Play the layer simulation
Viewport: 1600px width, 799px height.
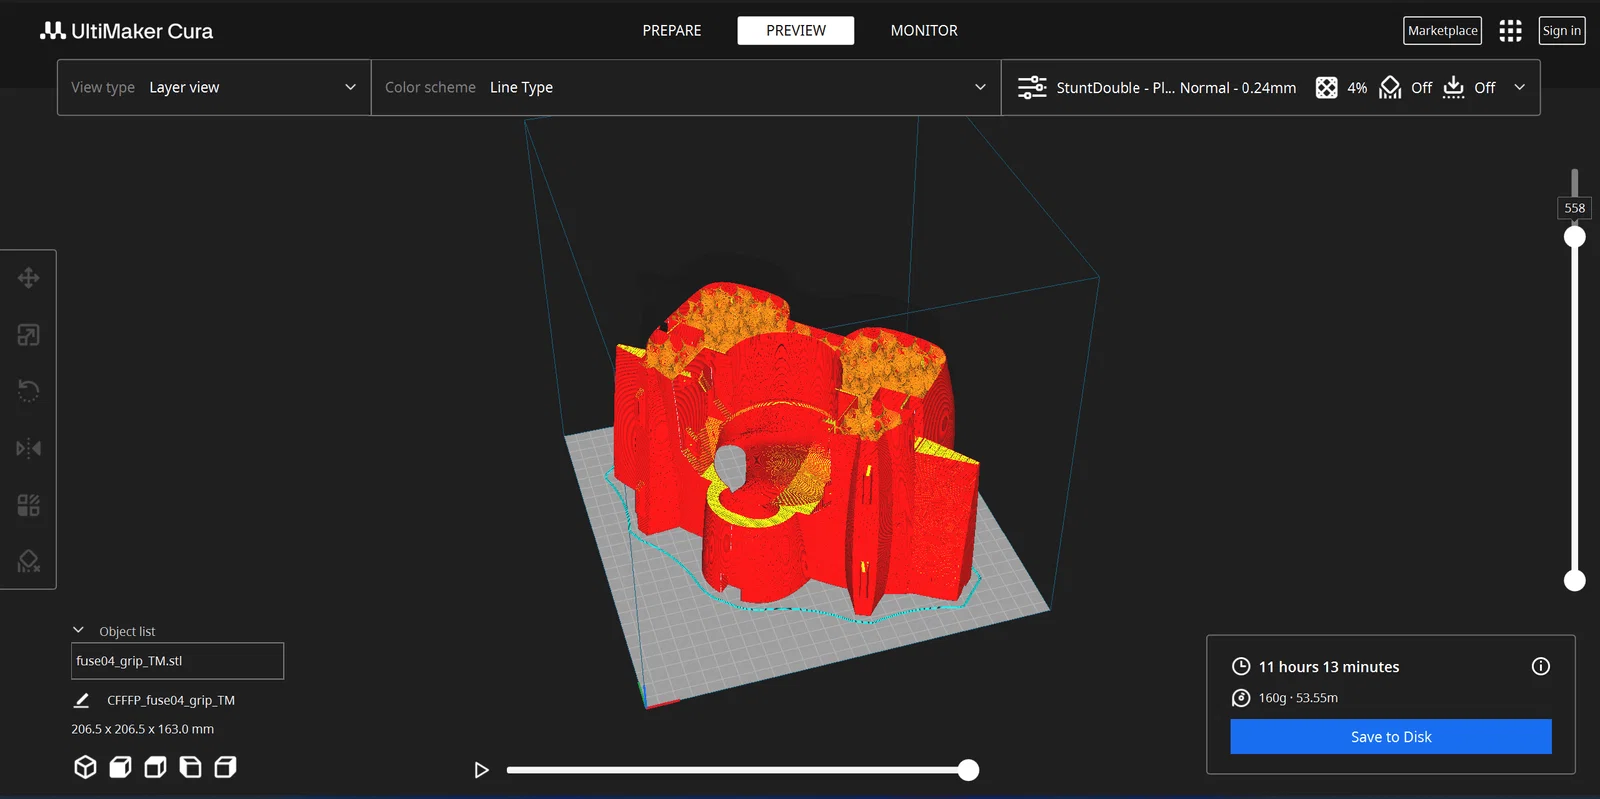coord(481,770)
